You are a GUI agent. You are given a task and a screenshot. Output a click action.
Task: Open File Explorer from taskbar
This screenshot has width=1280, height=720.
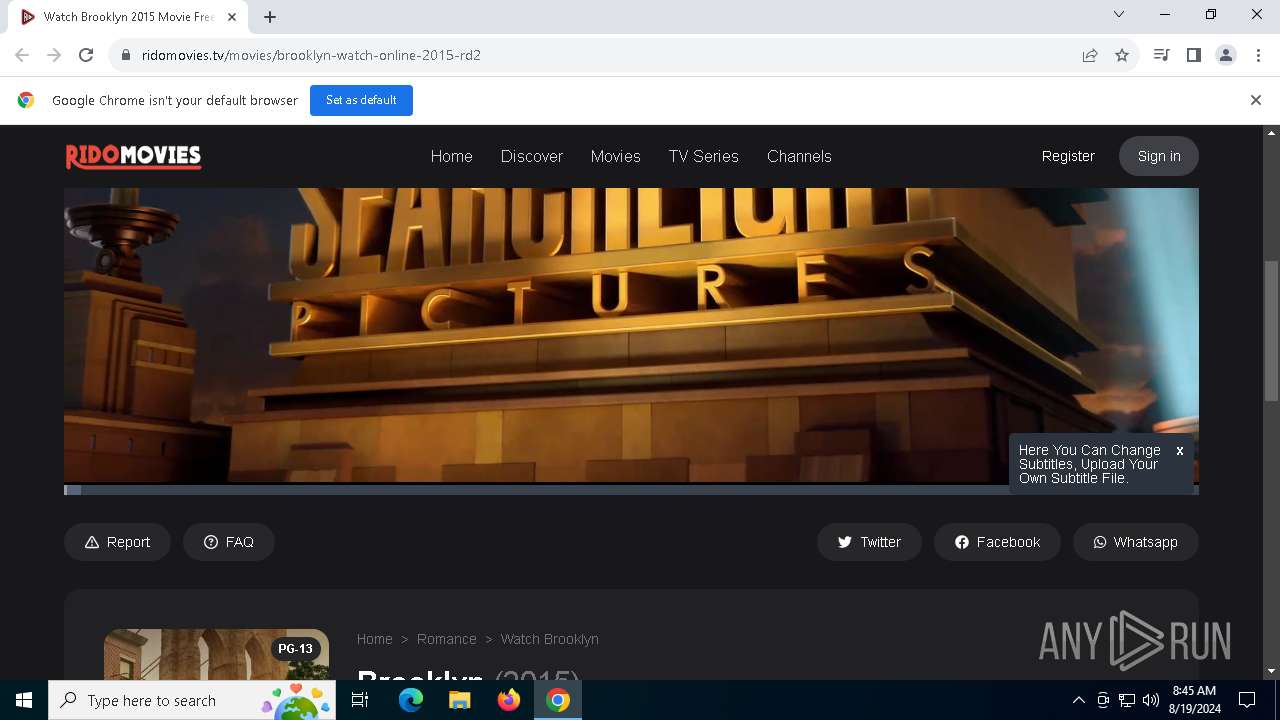(x=459, y=700)
